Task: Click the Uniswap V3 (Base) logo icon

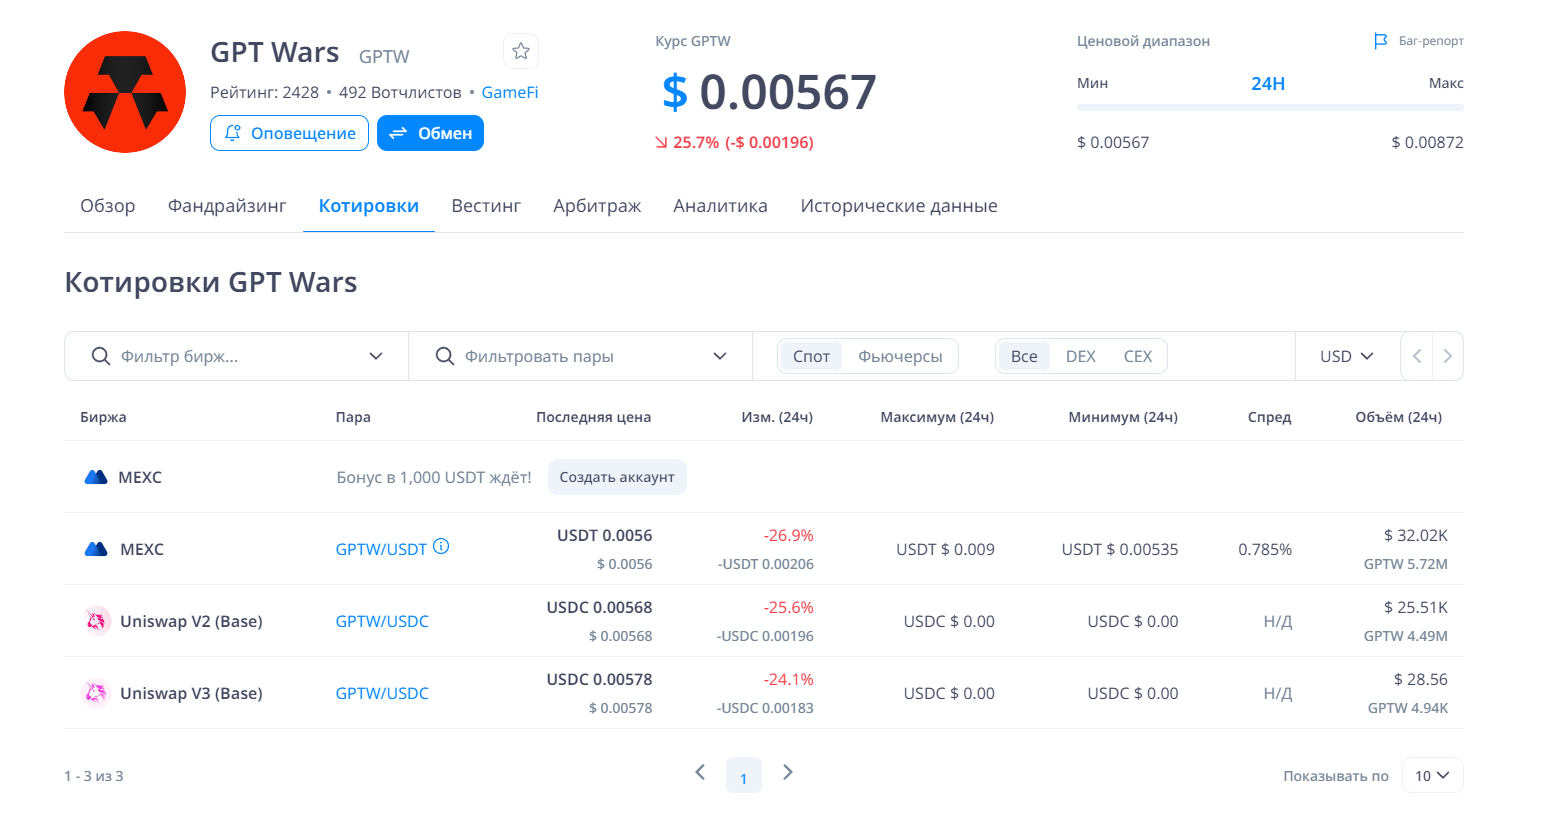Action: [x=96, y=693]
